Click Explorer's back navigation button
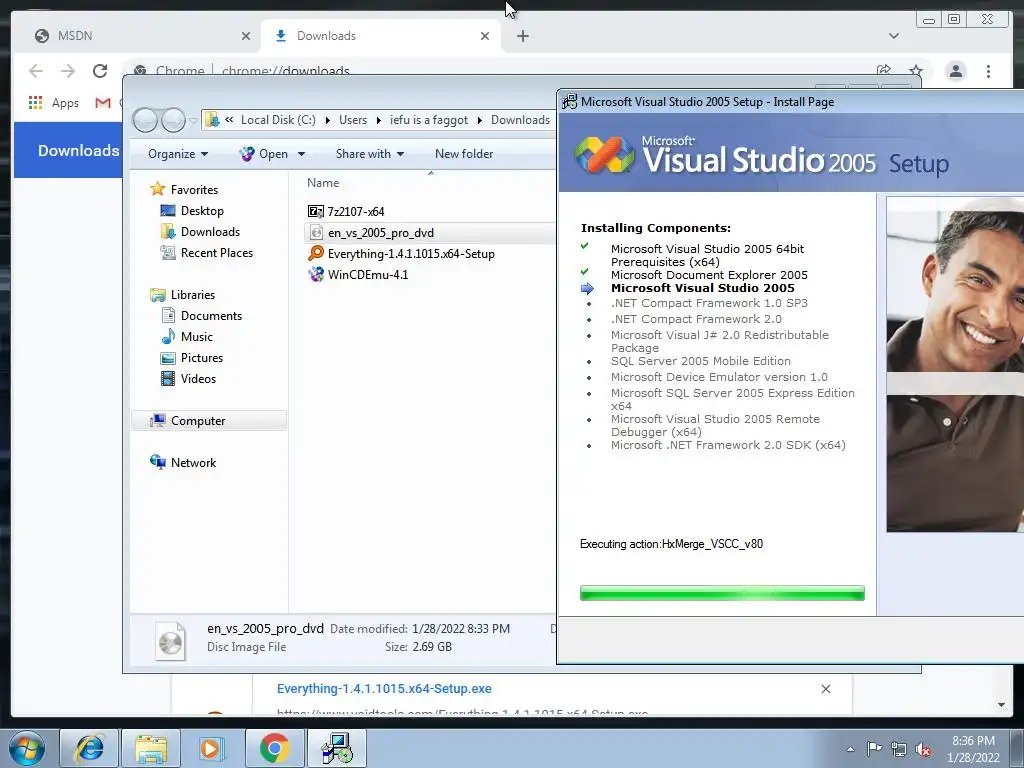1024x768 pixels. pos(145,120)
